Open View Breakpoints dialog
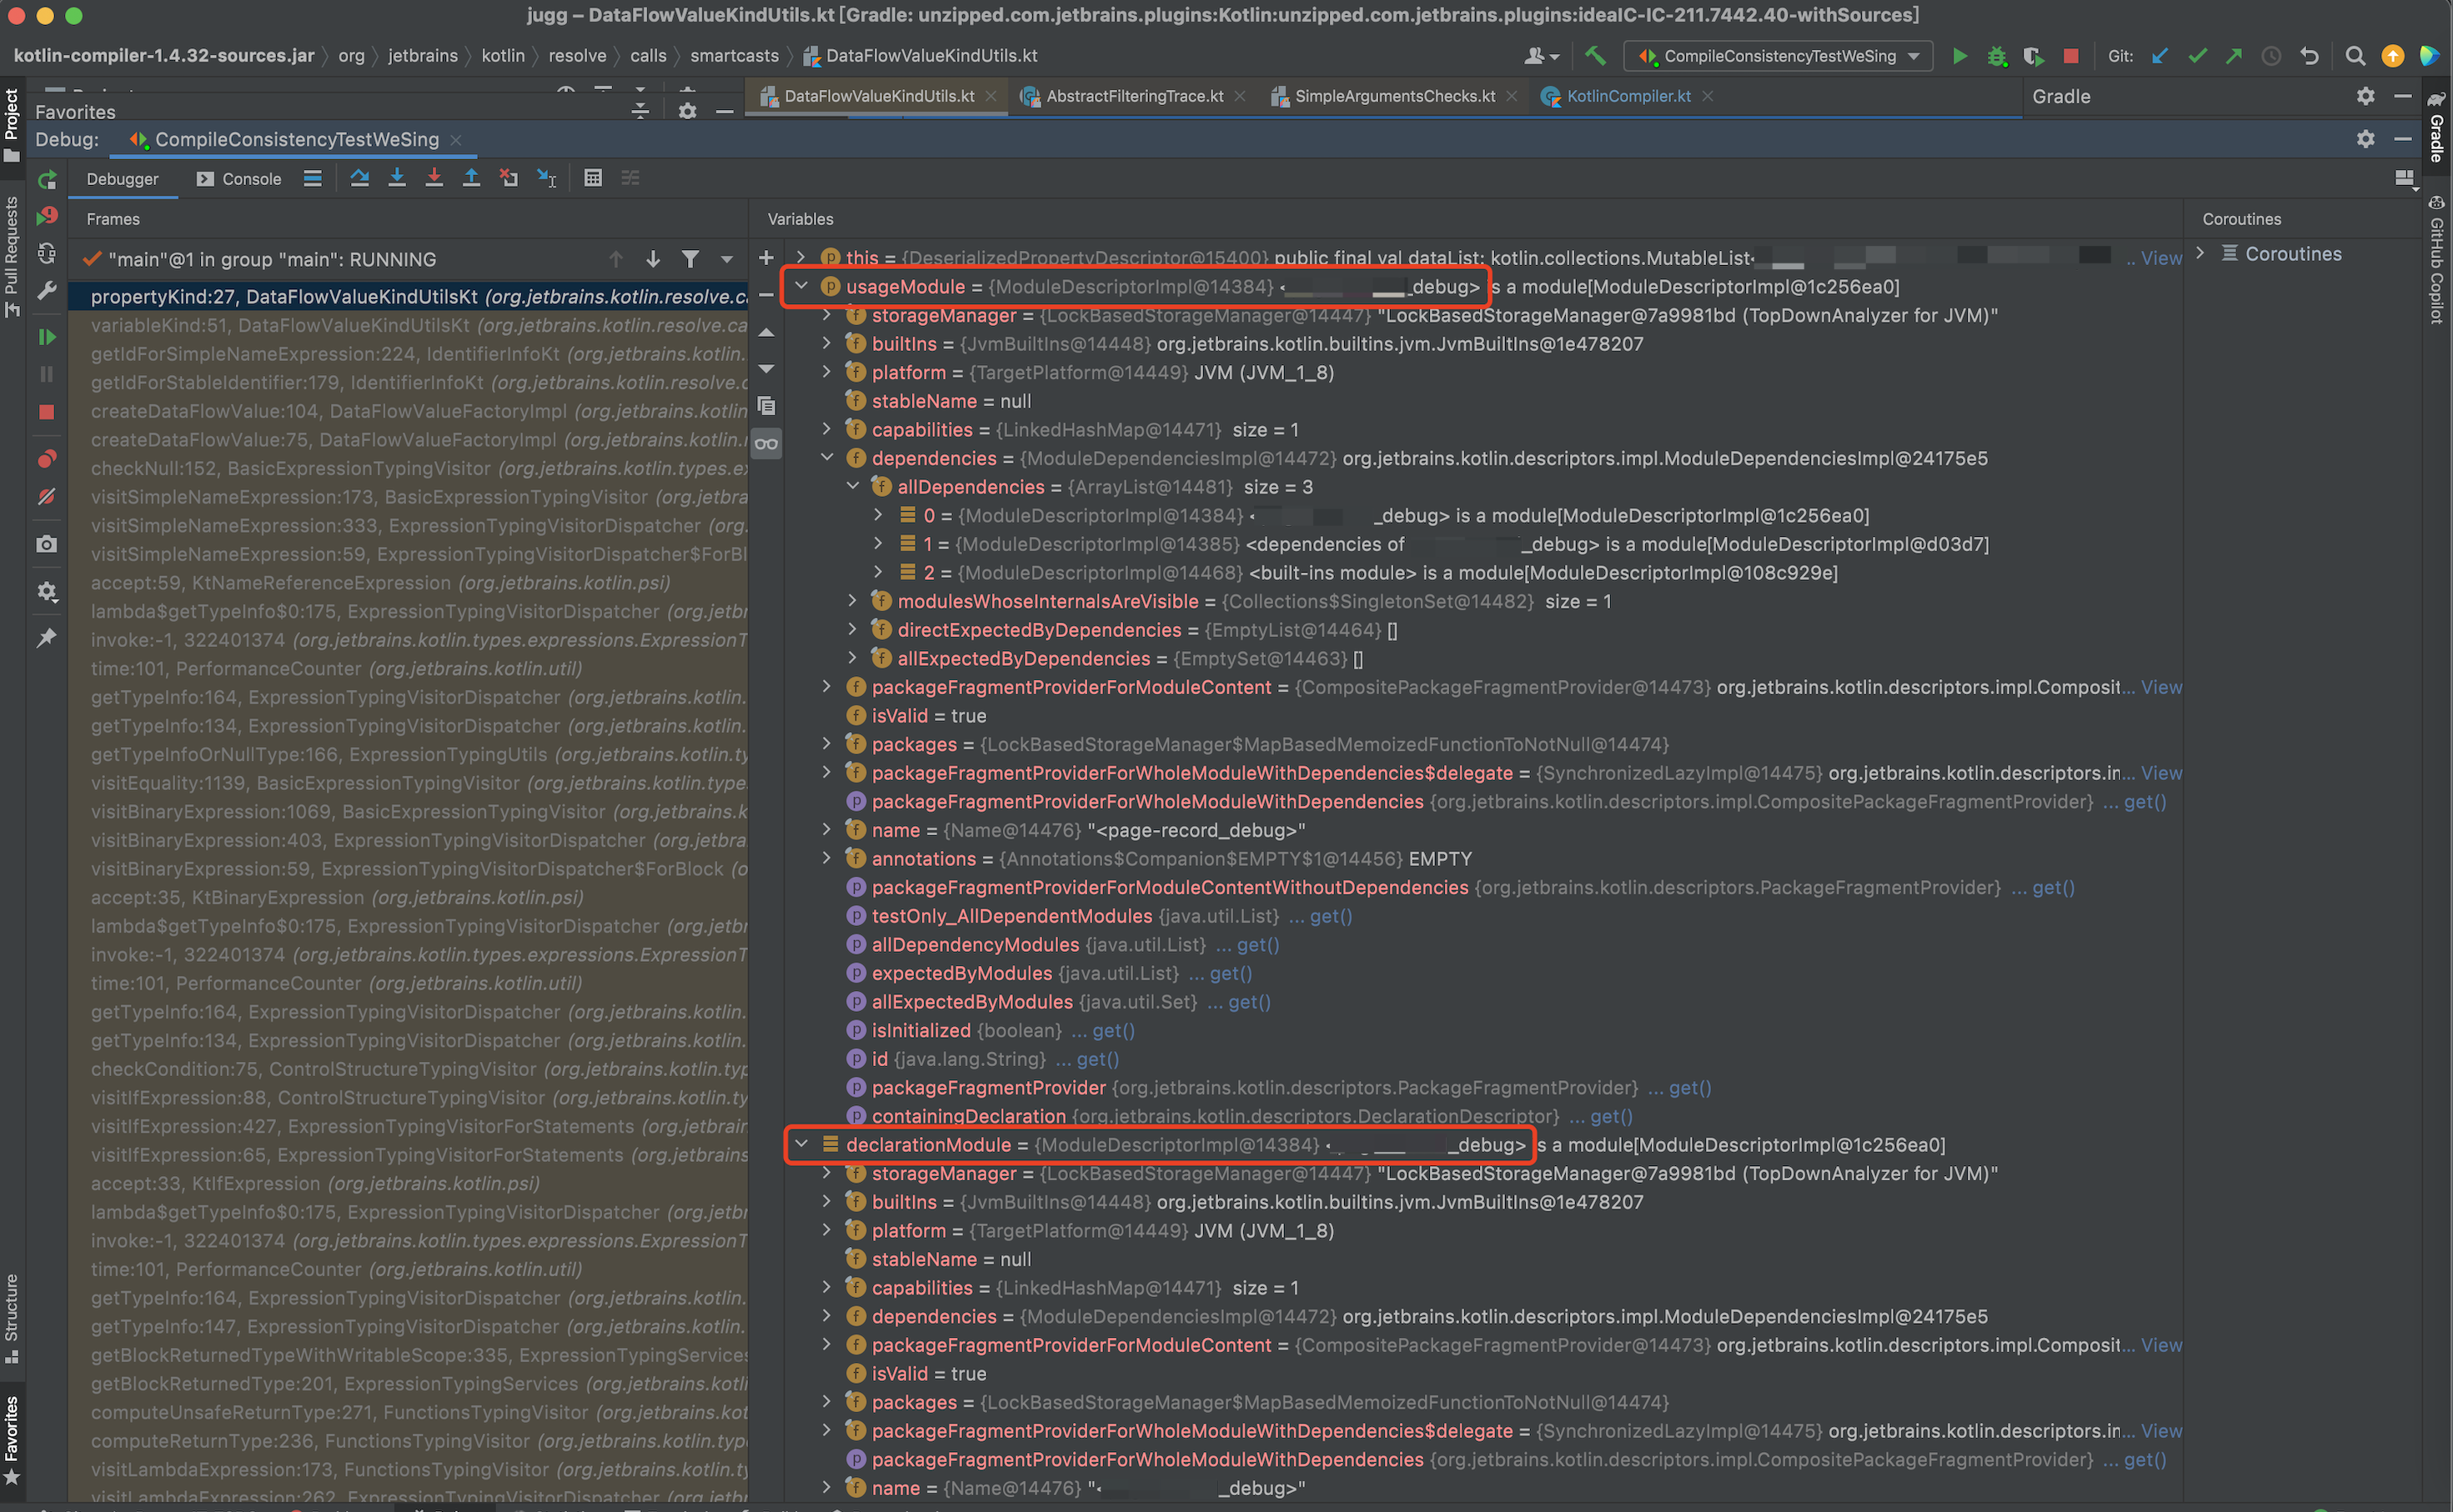 [x=47, y=459]
